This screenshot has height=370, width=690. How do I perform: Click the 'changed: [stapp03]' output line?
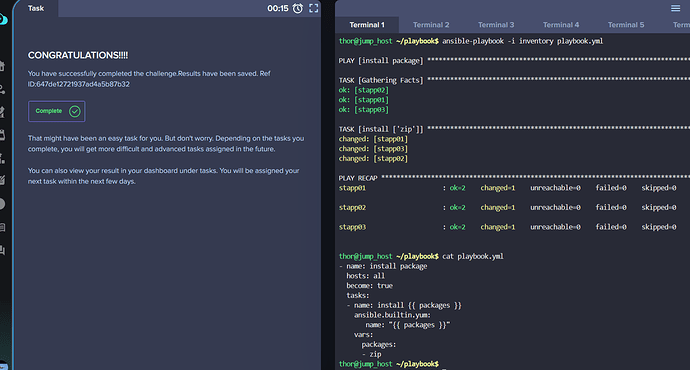pyautogui.click(x=373, y=149)
